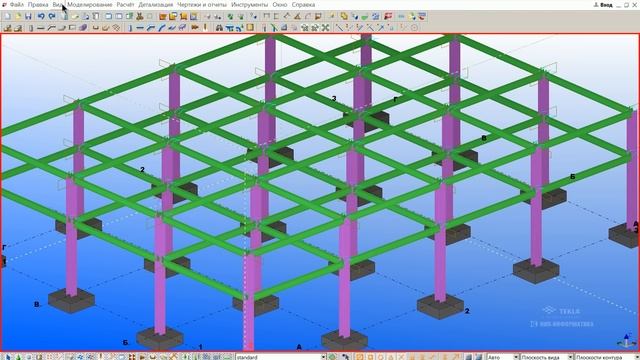Toggle snap to points switch
The height and width of the screenshot is (360, 640).
coord(359,357)
